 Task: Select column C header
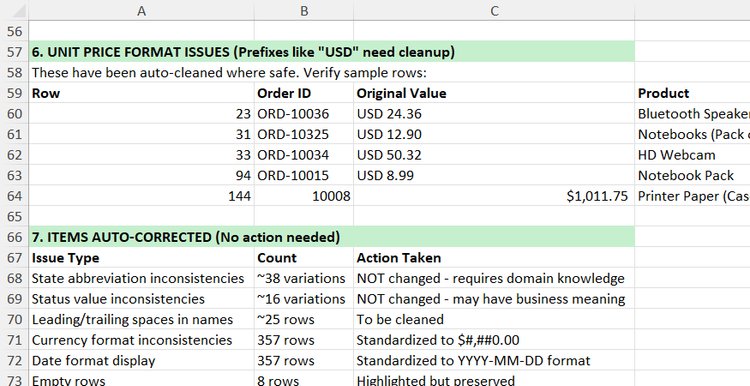coord(495,11)
